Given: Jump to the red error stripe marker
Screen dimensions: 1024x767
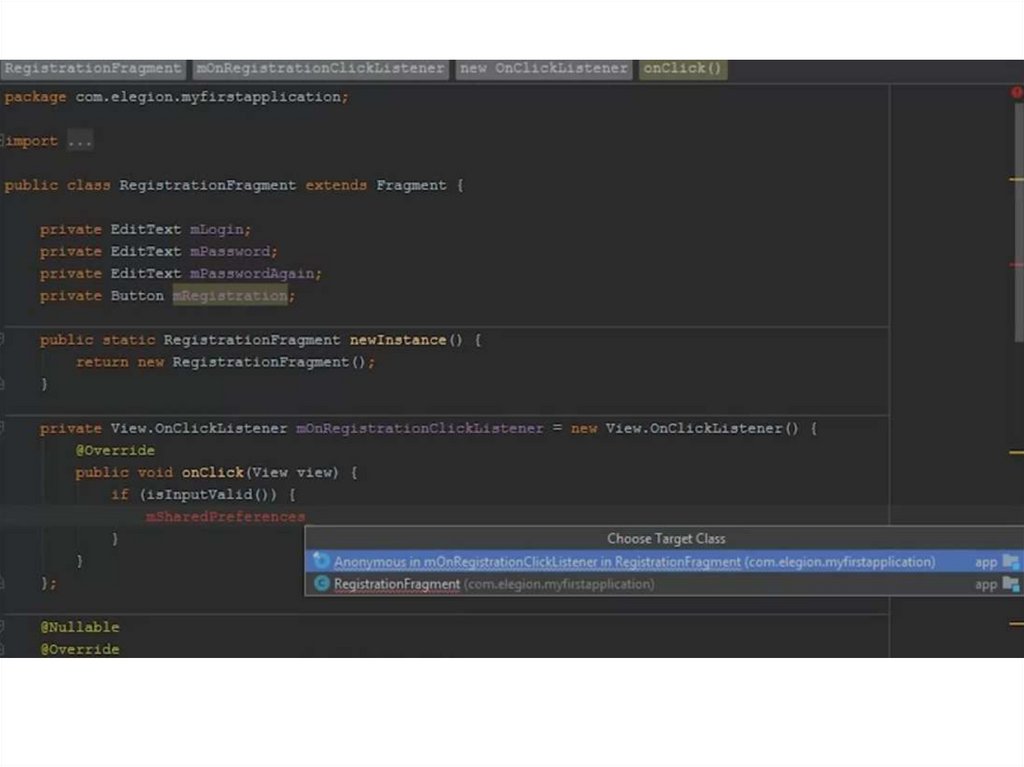Looking at the screenshot, I should 1016,264.
